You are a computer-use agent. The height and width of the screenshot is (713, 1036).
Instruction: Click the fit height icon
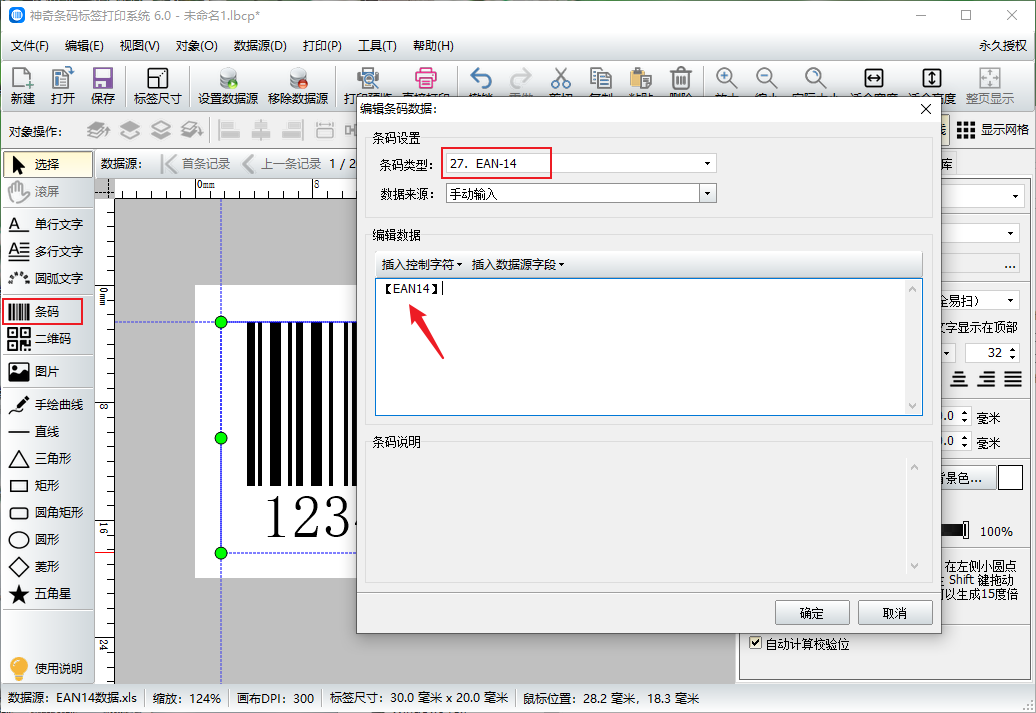(932, 79)
